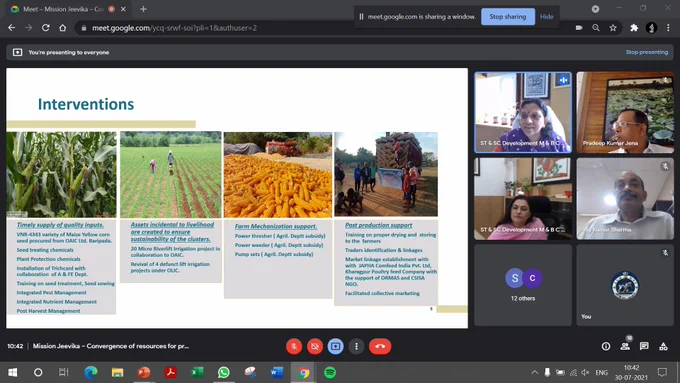Switch to Chrome on the taskbar

(x=304, y=372)
